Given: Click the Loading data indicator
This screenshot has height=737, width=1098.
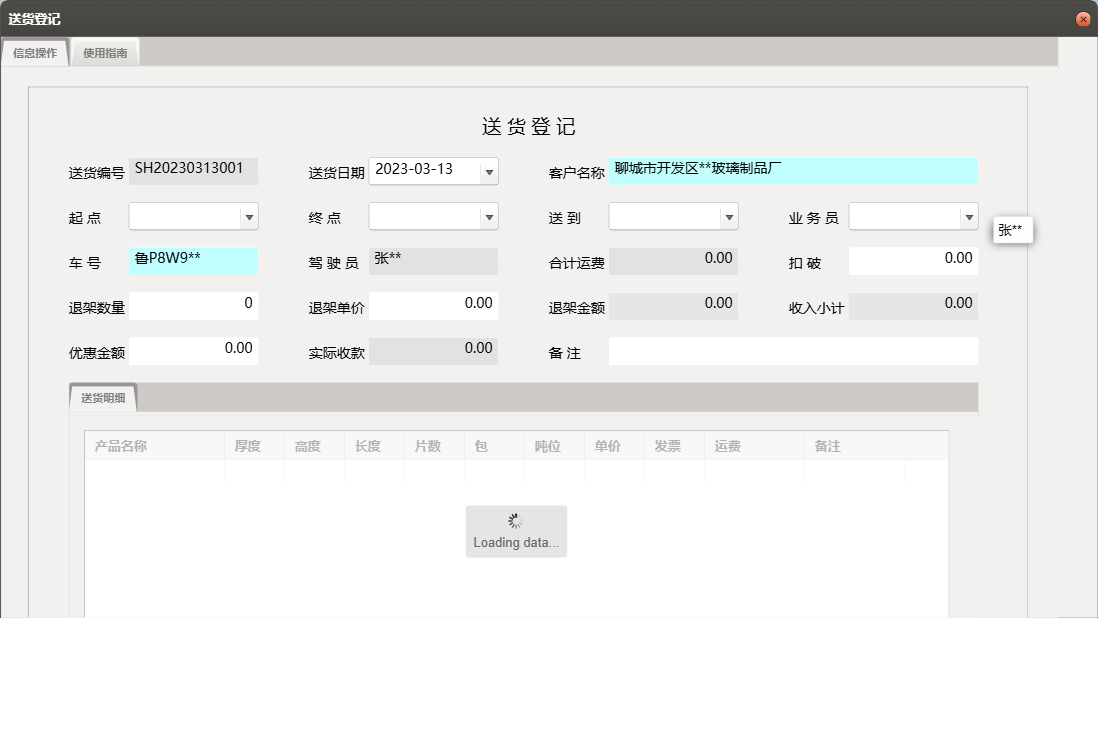Looking at the screenshot, I should tap(516, 531).
